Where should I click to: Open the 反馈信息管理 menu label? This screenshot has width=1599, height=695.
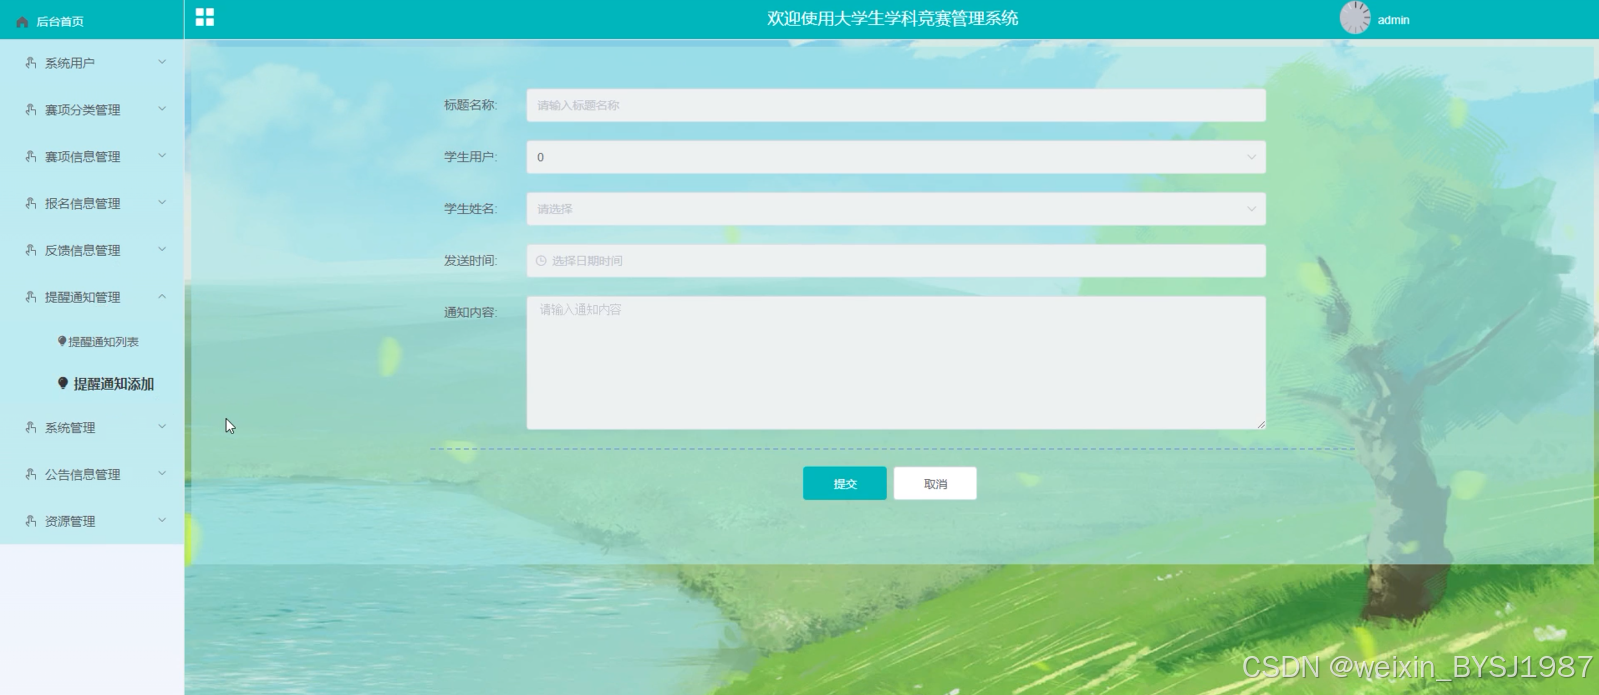(82, 251)
